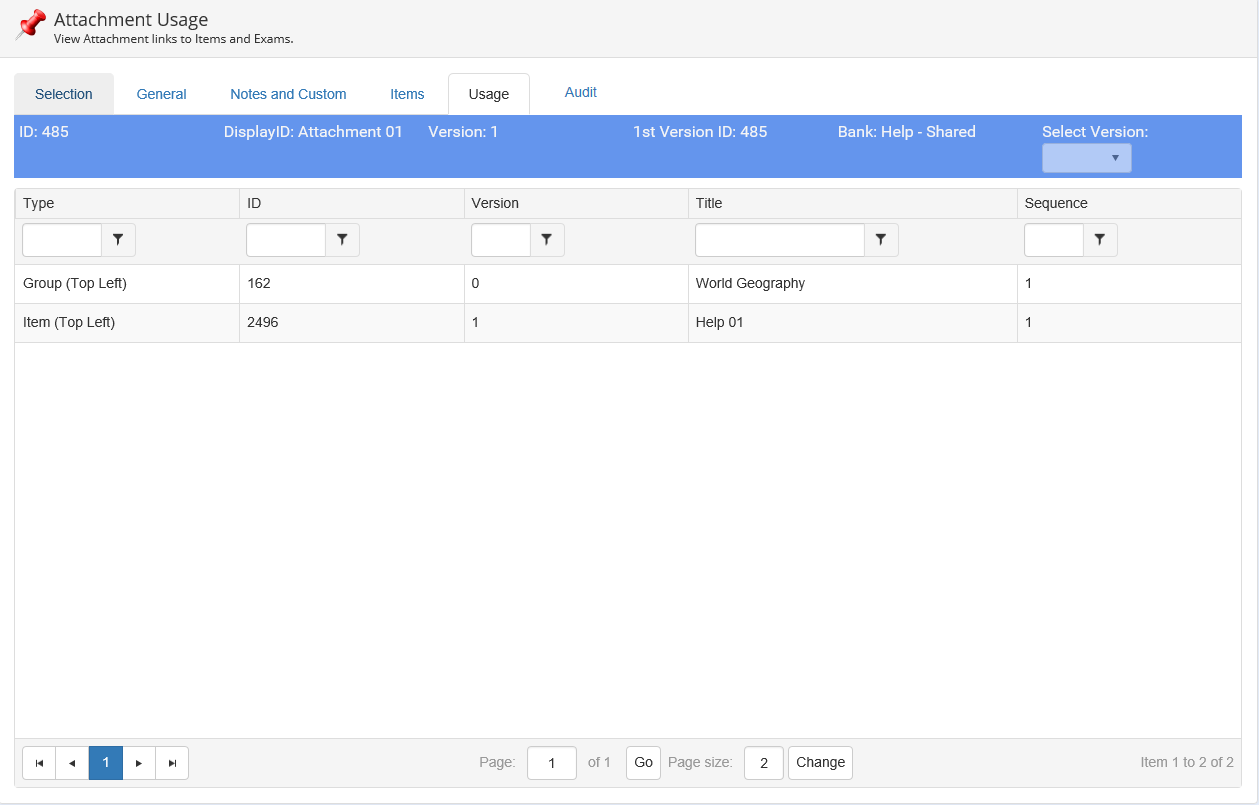Click the red pushpin Attachment Usage icon

tap(31, 24)
